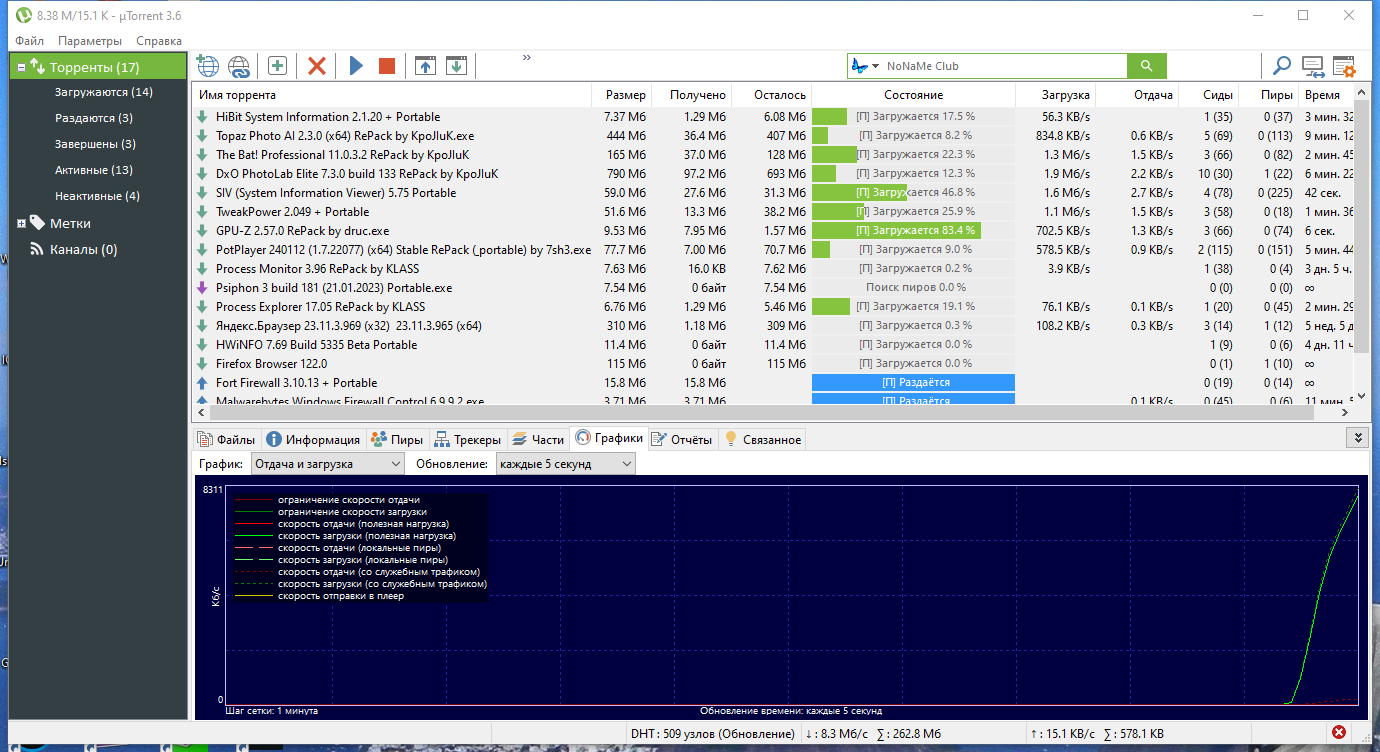This screenshot has height=752, width=1380.
Task: Open the График type dropdown
Action: pyautogui.click(x=326, y=463)
